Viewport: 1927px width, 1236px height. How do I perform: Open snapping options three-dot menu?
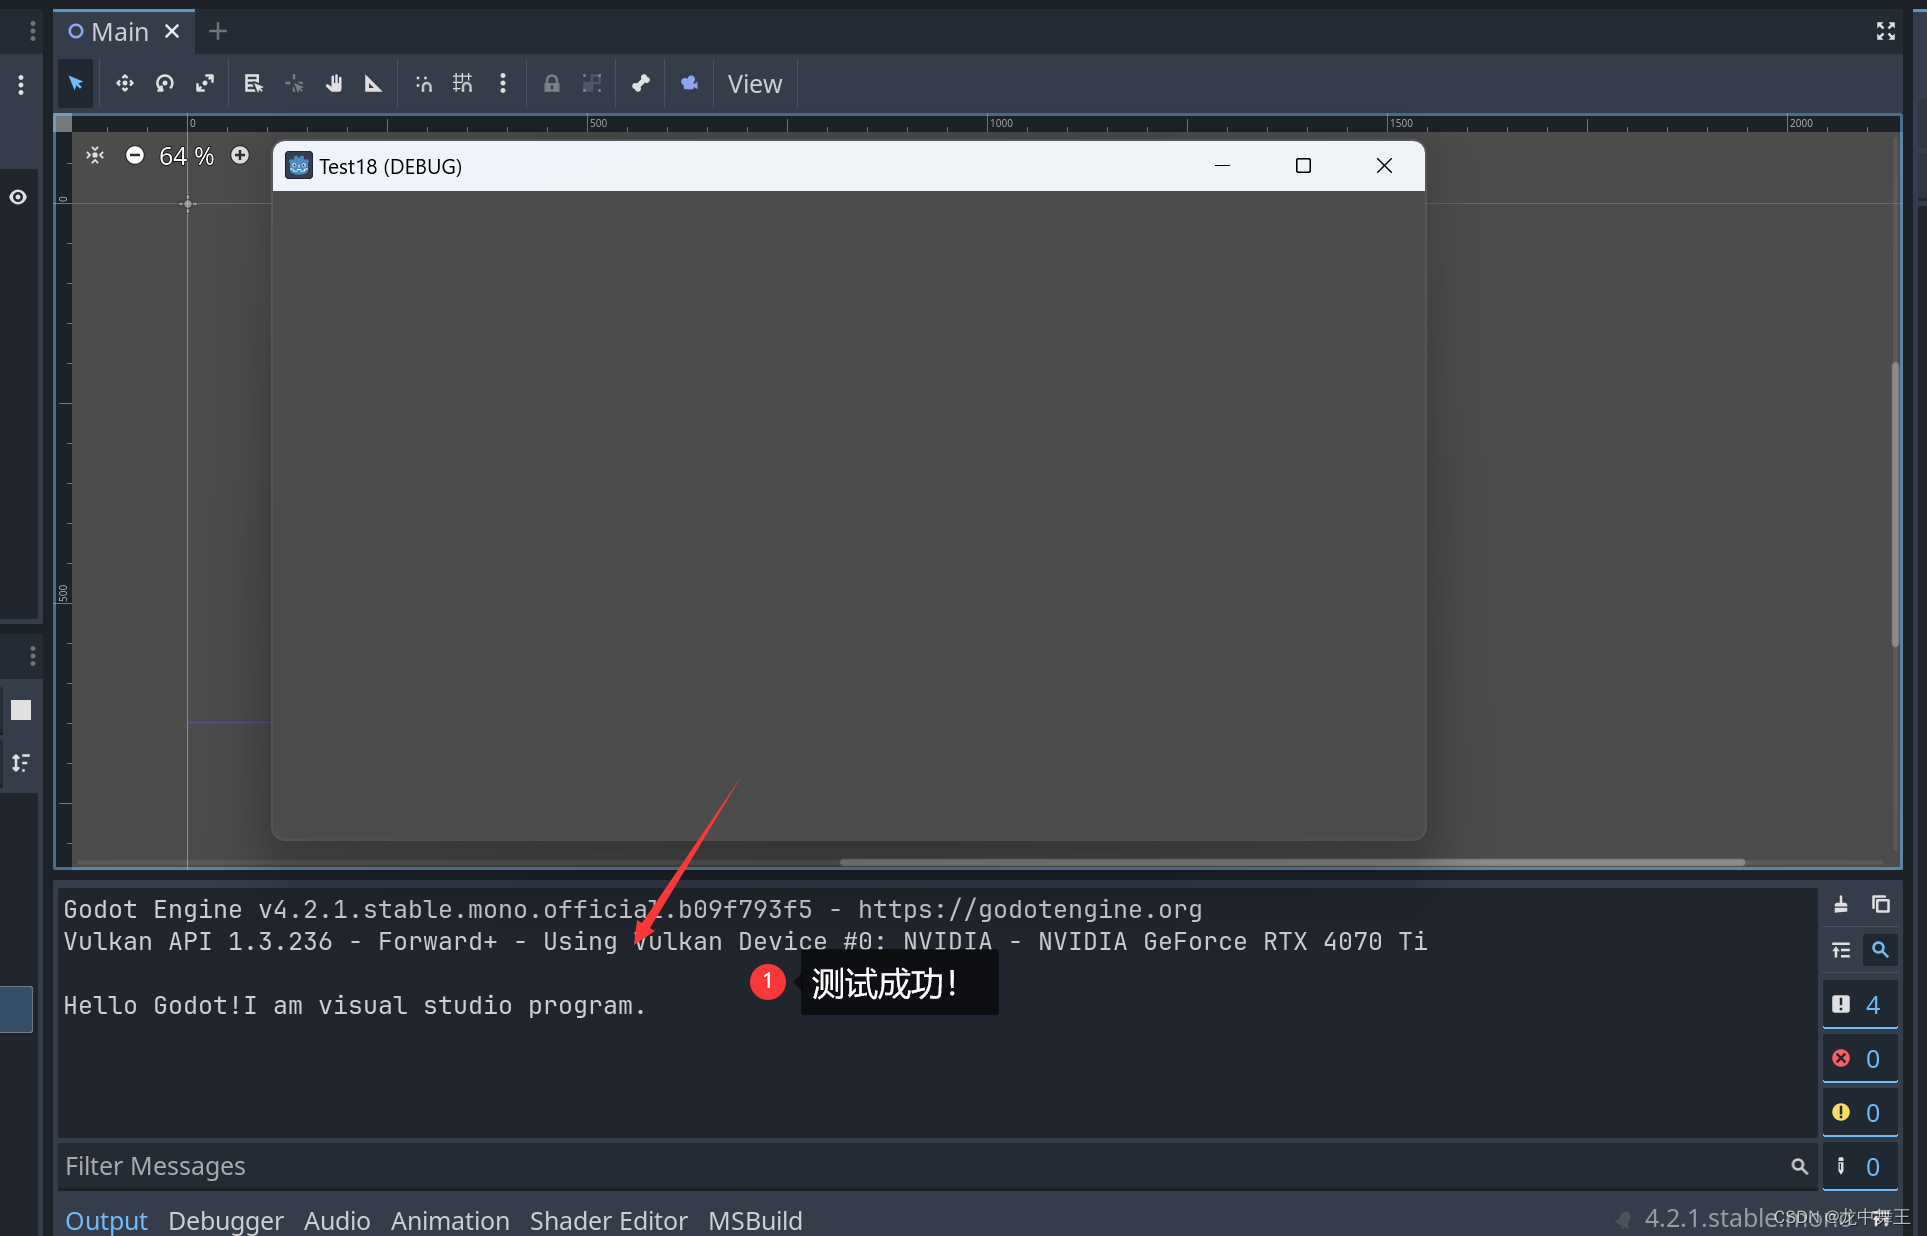click(503, 84)
